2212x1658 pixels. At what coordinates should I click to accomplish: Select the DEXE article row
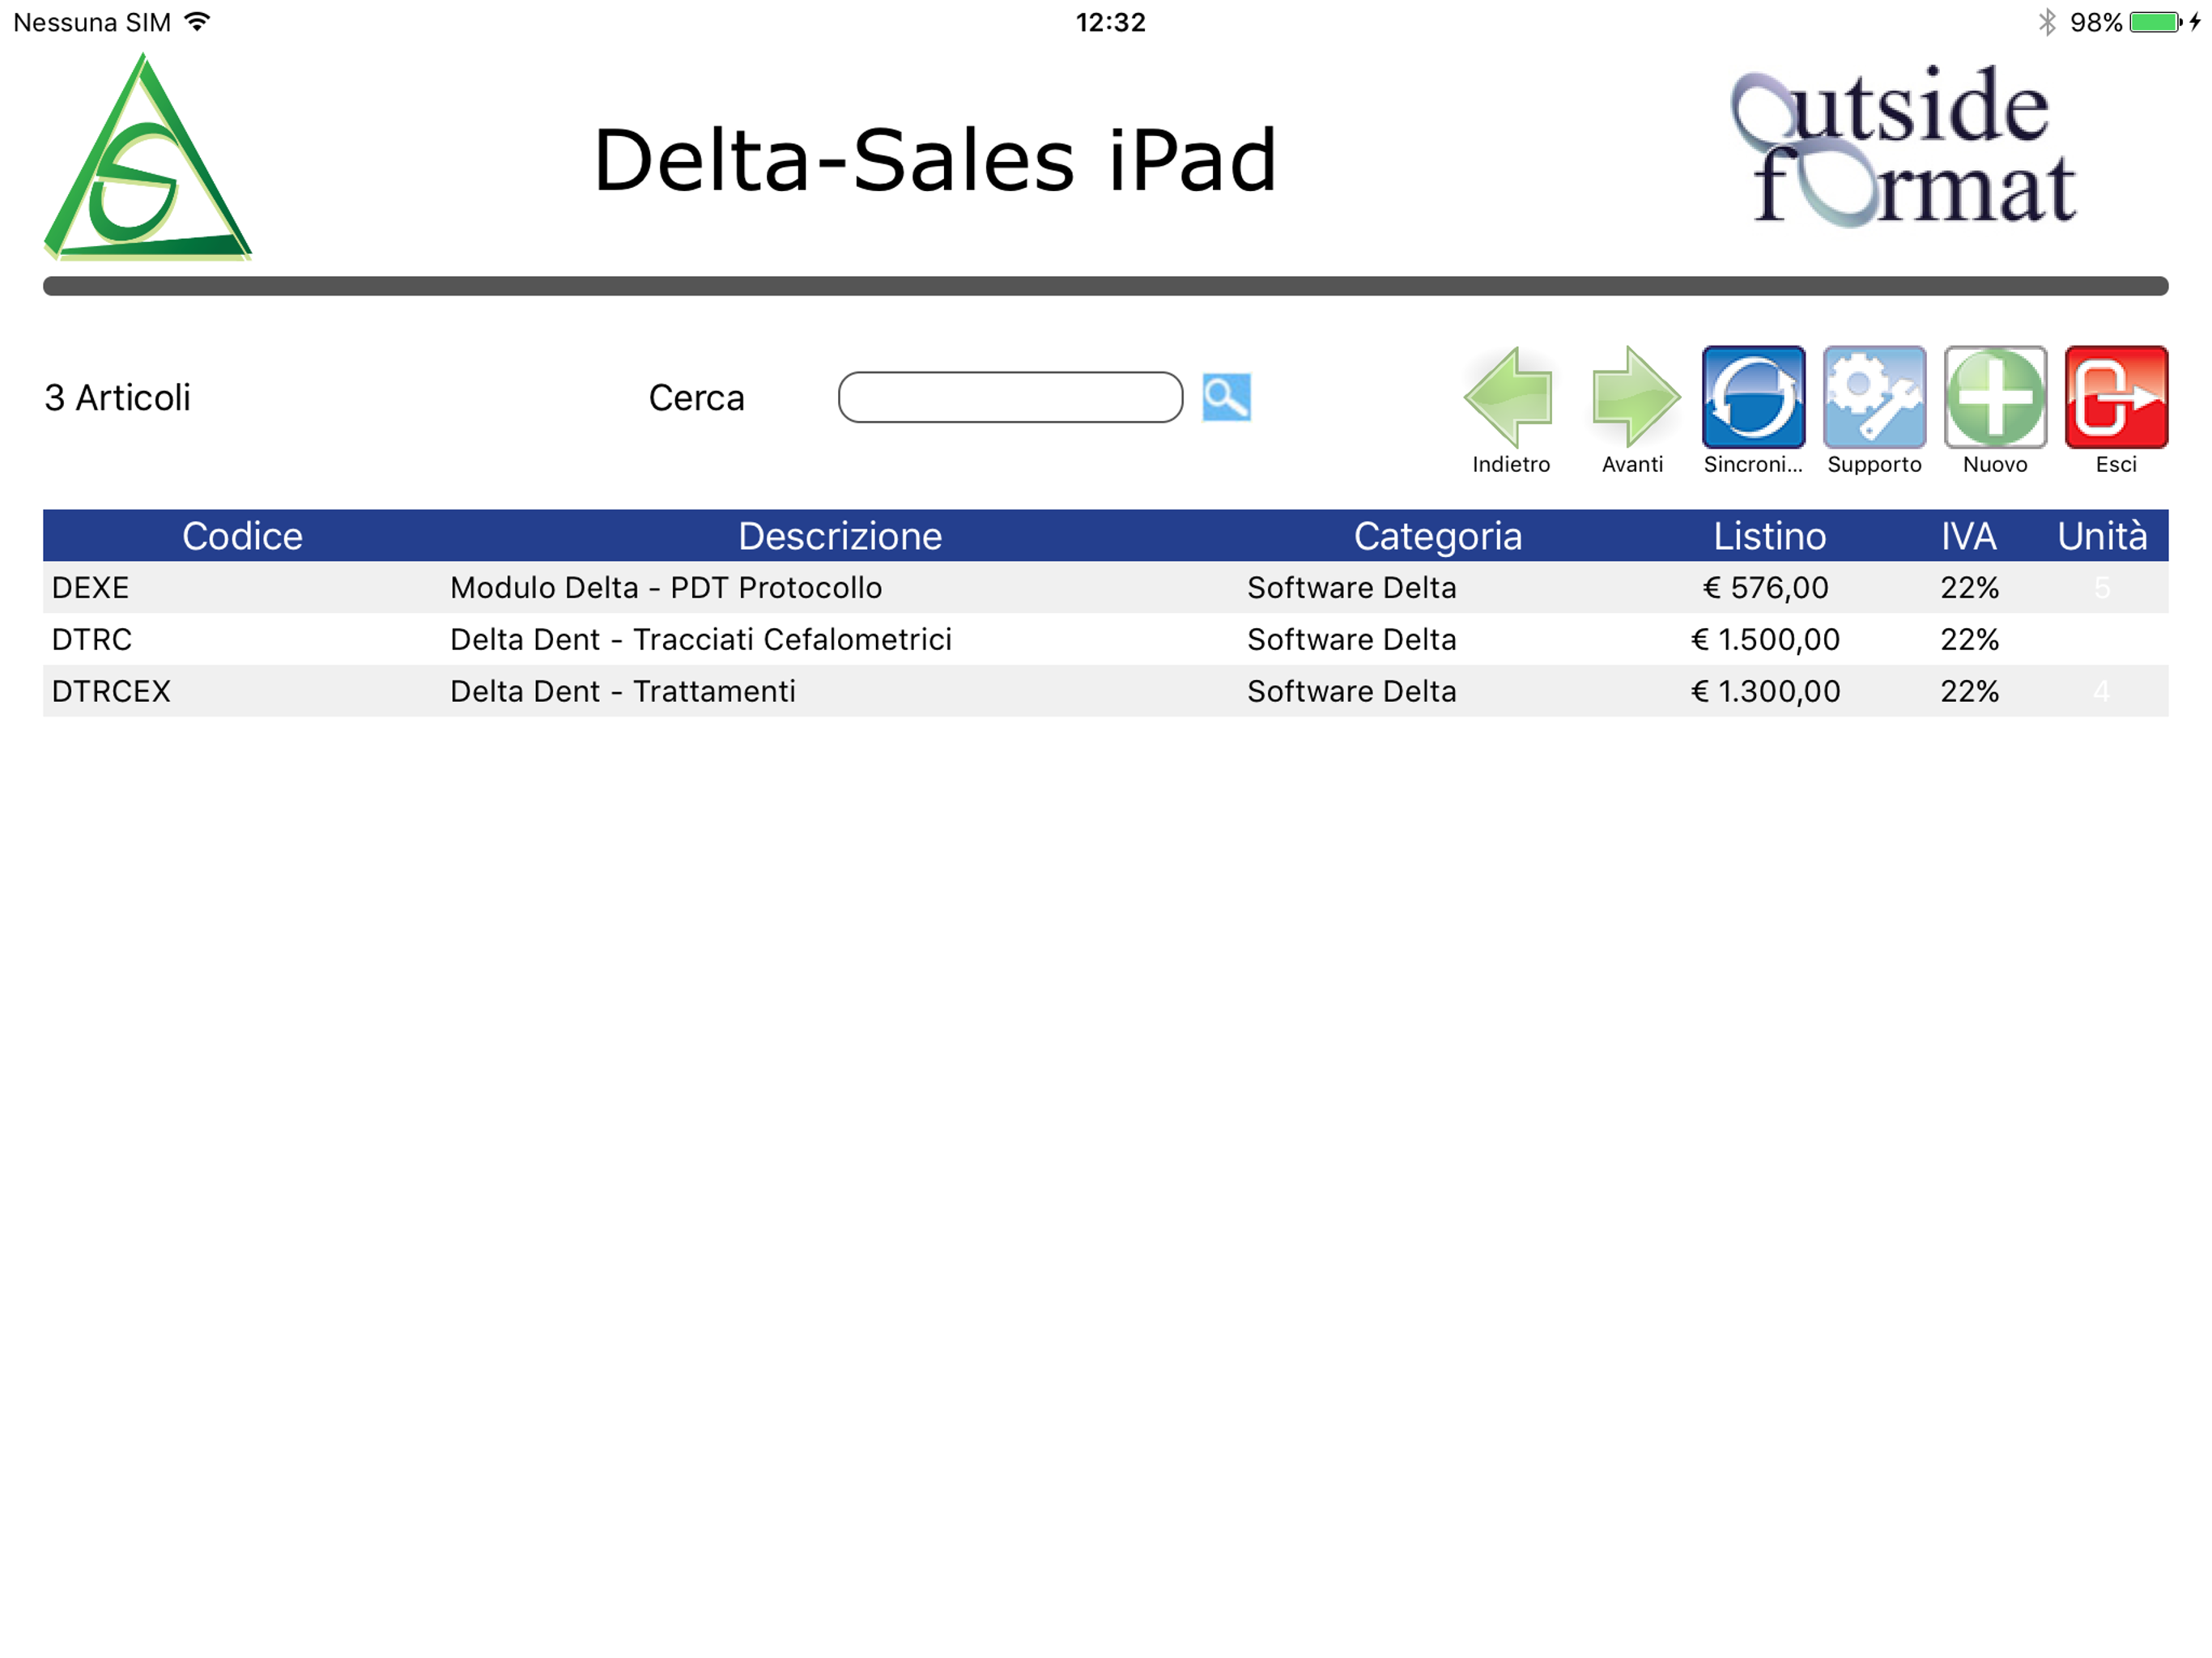90,588
